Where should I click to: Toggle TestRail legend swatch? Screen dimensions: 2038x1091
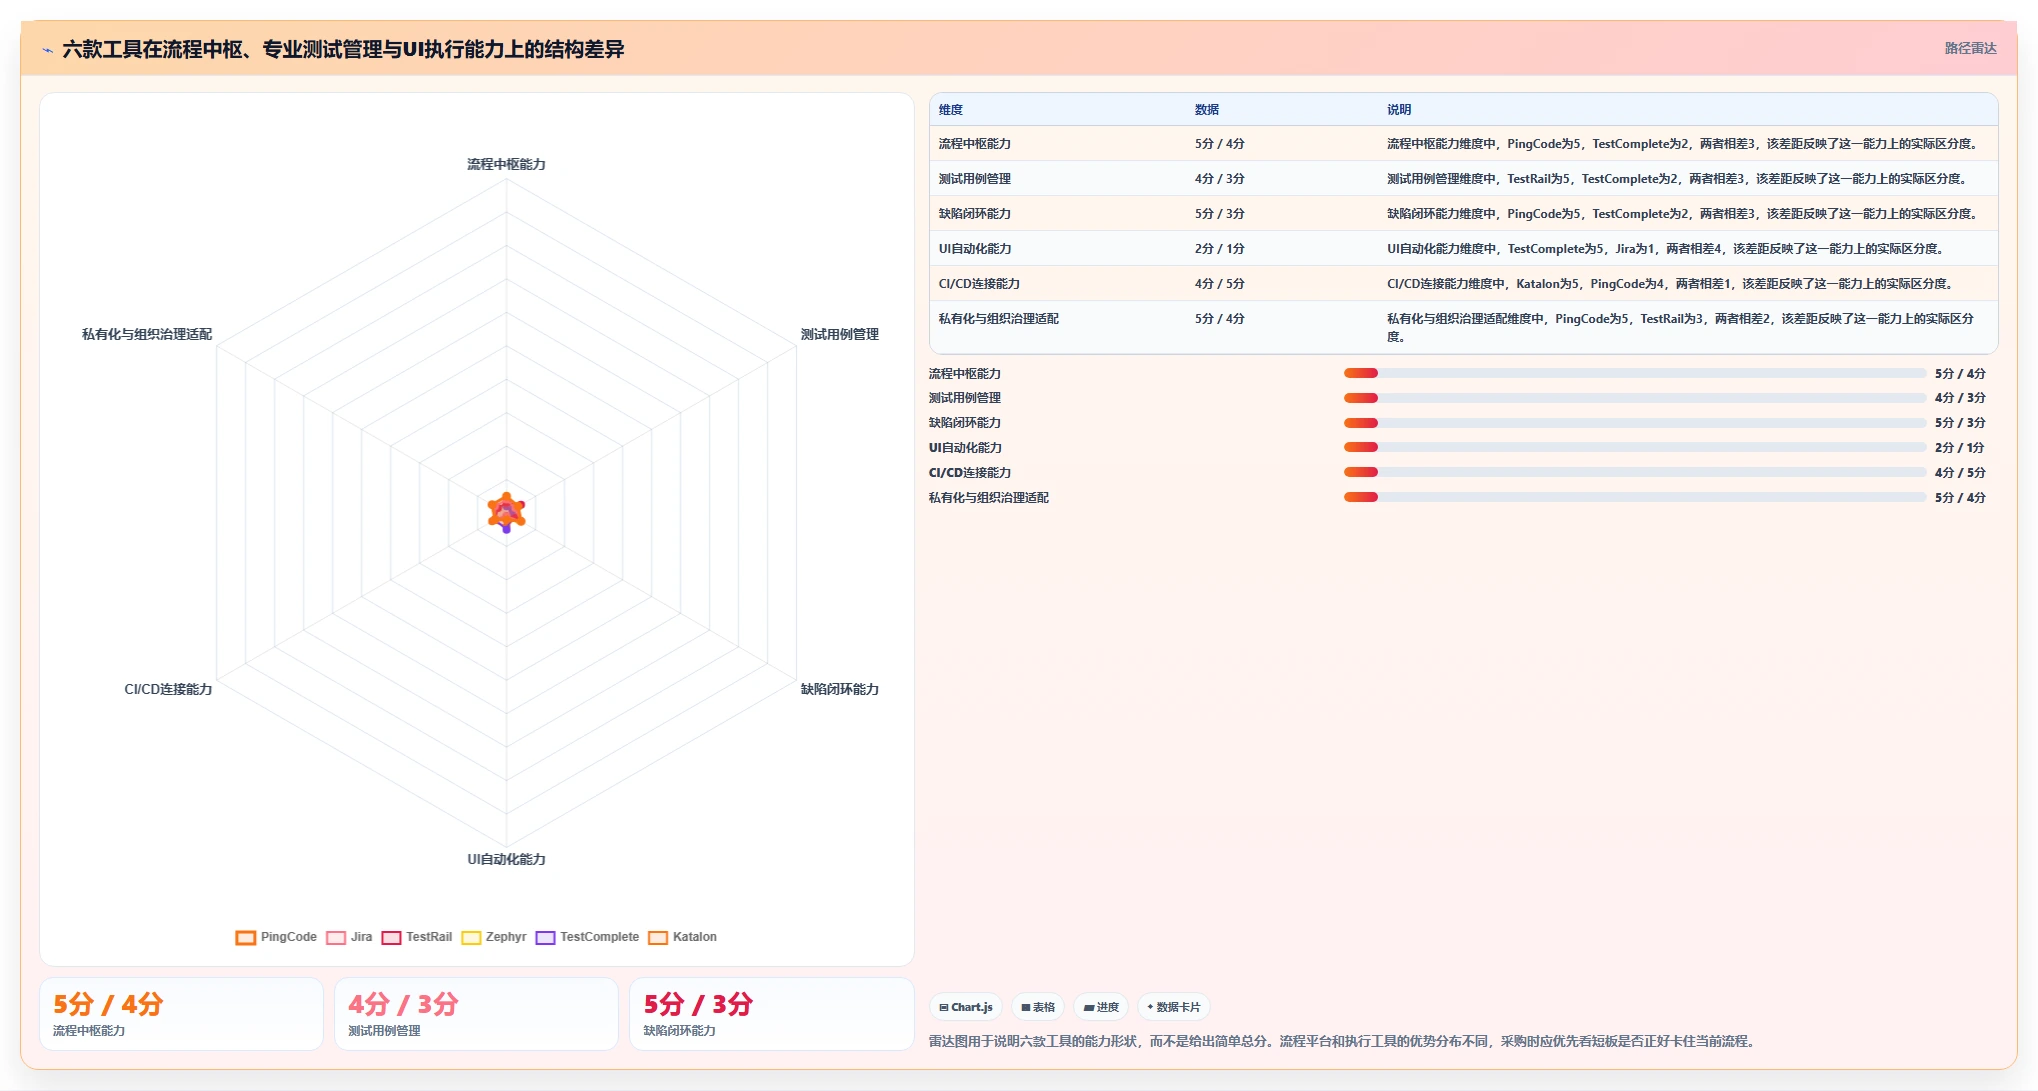point(391,937)
